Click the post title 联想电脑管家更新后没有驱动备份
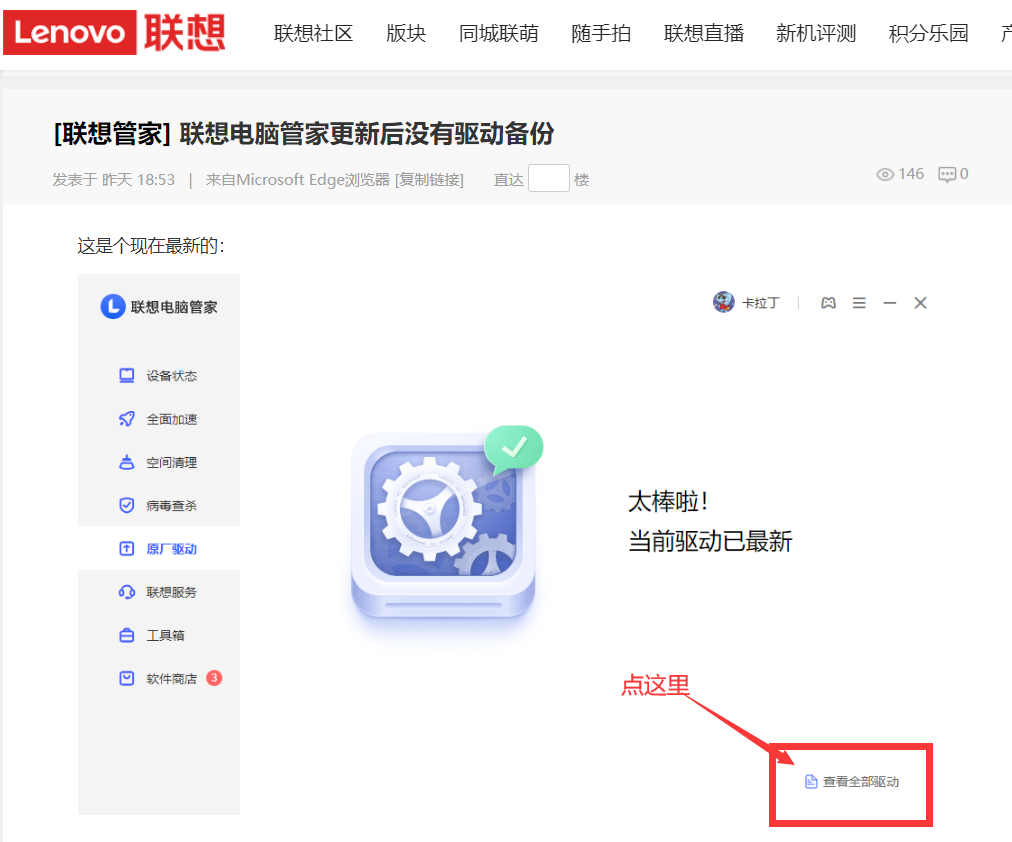 [x=367, y=134]
